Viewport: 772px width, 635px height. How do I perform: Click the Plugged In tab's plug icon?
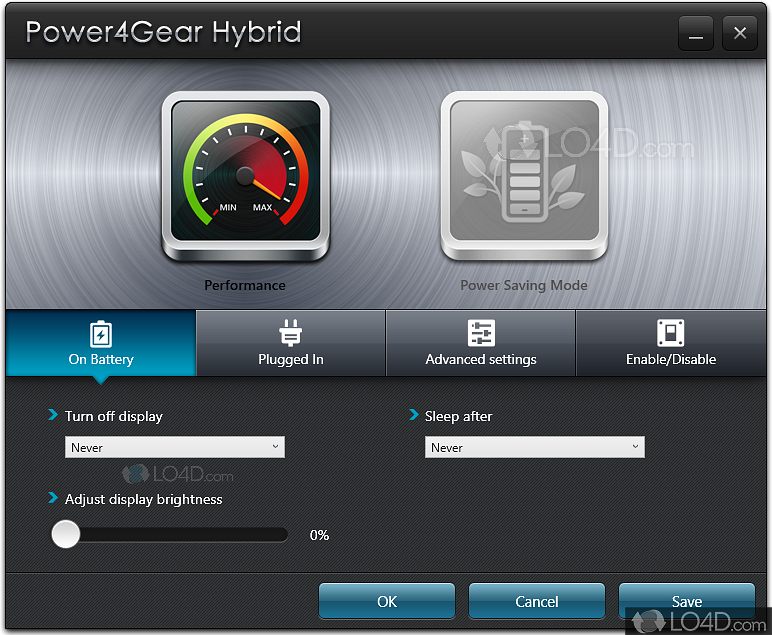(290, 333)
